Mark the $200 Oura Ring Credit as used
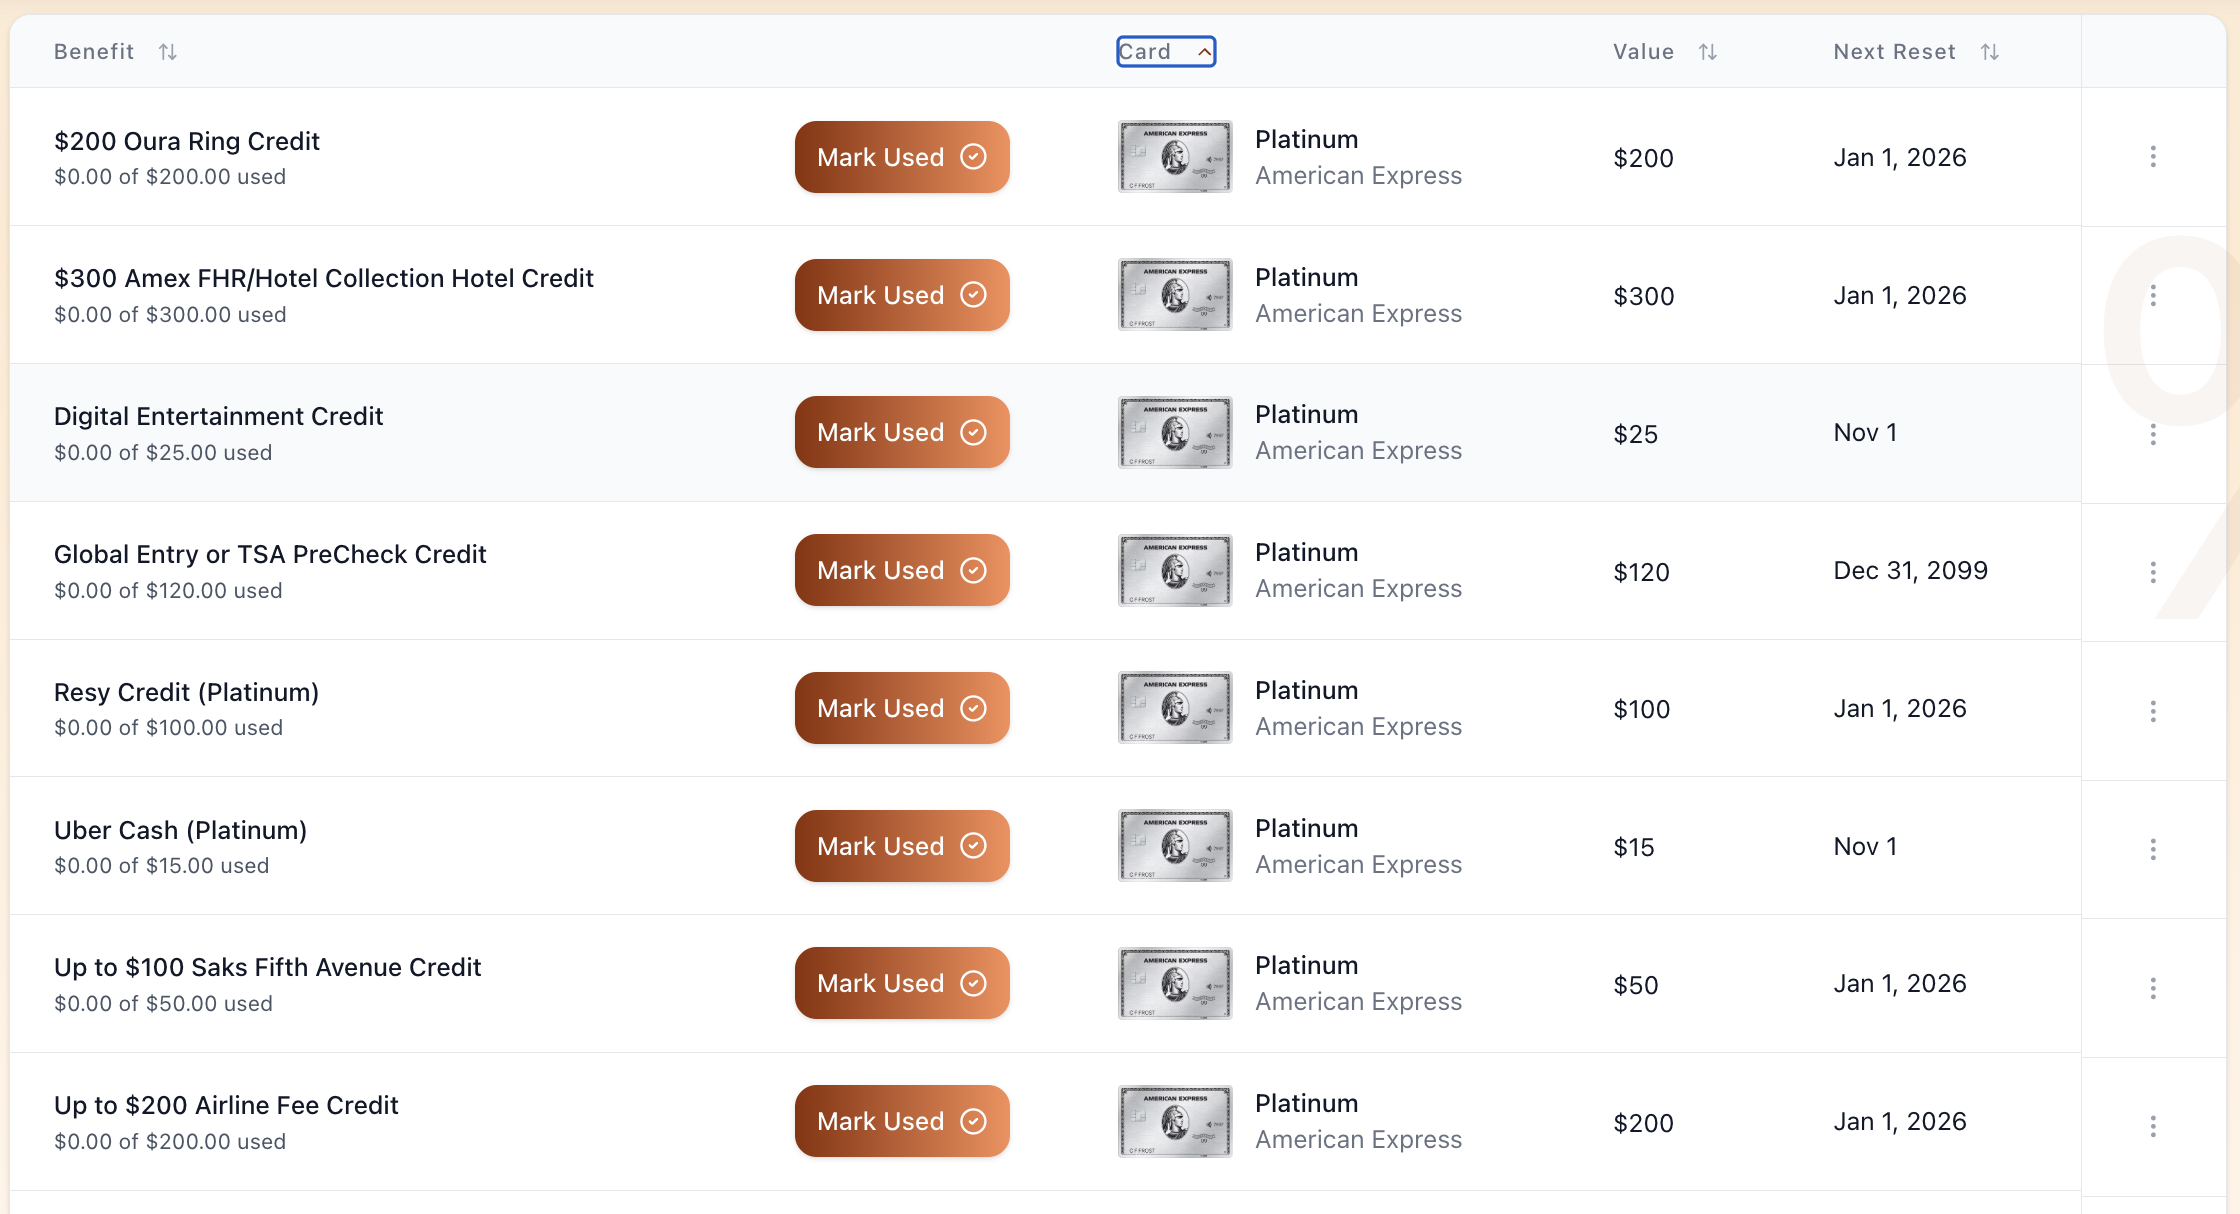Image resolution: width=2240 pixels, height=1214 pixels. pyautogui.click(x=901, y=157)
